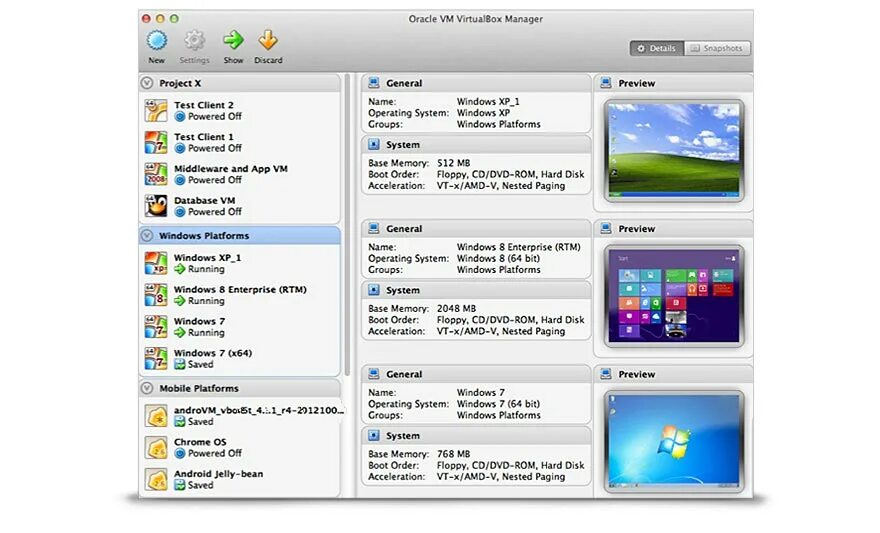The height and width of the screenshot is (533, 880).
Task: Click System chip icon for Windows XP_1
Action: 373,145
